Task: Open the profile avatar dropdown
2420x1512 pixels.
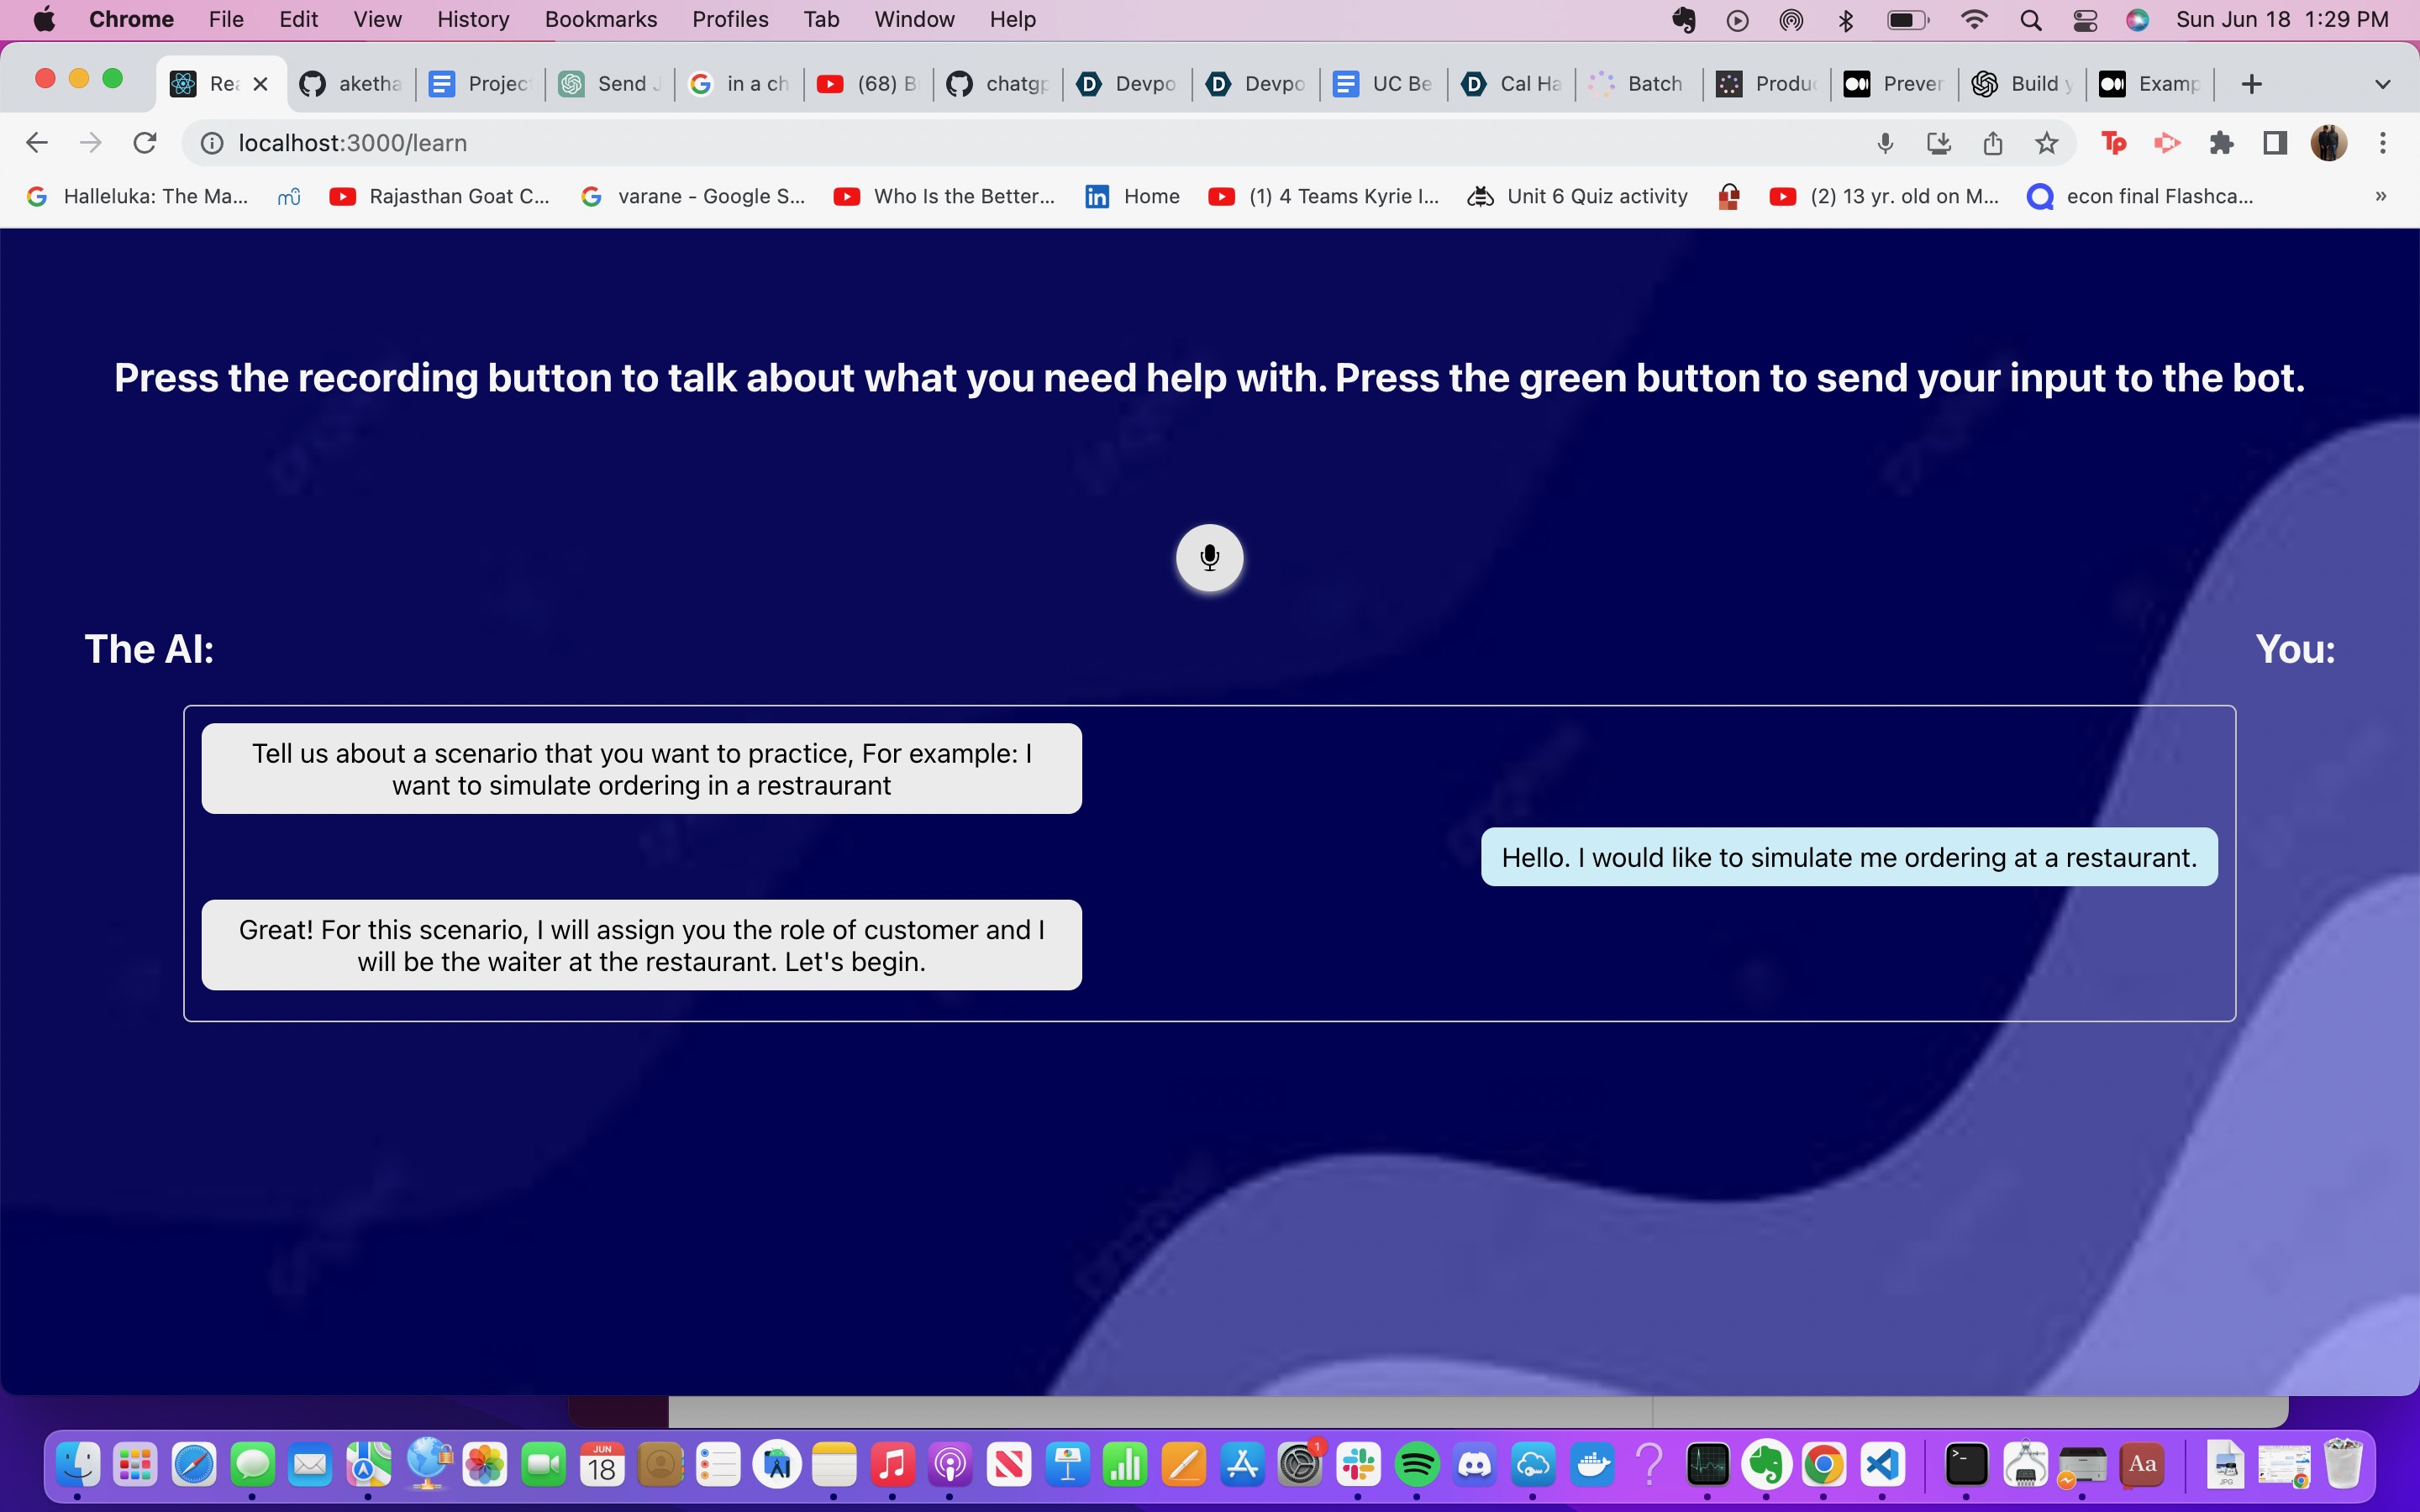Action: pos(2329,143)
